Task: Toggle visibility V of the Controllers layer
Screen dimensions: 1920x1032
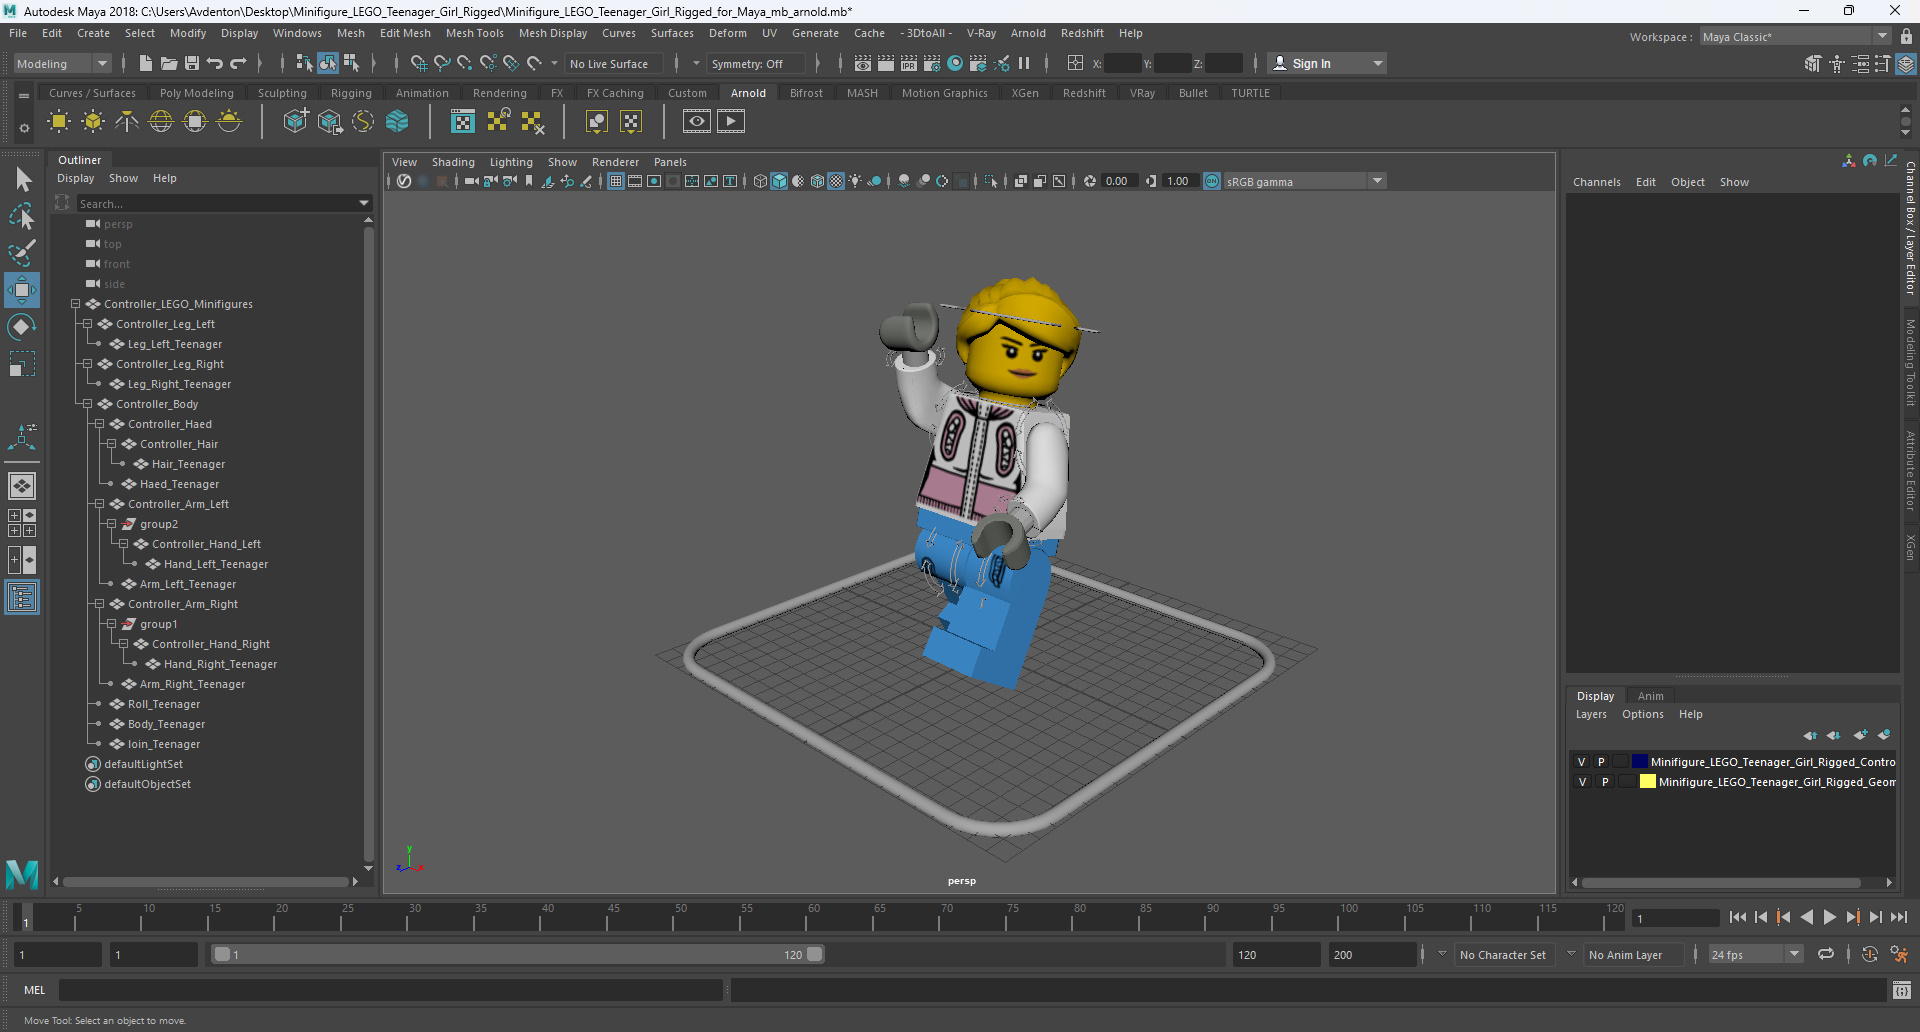Action: 1582,762
